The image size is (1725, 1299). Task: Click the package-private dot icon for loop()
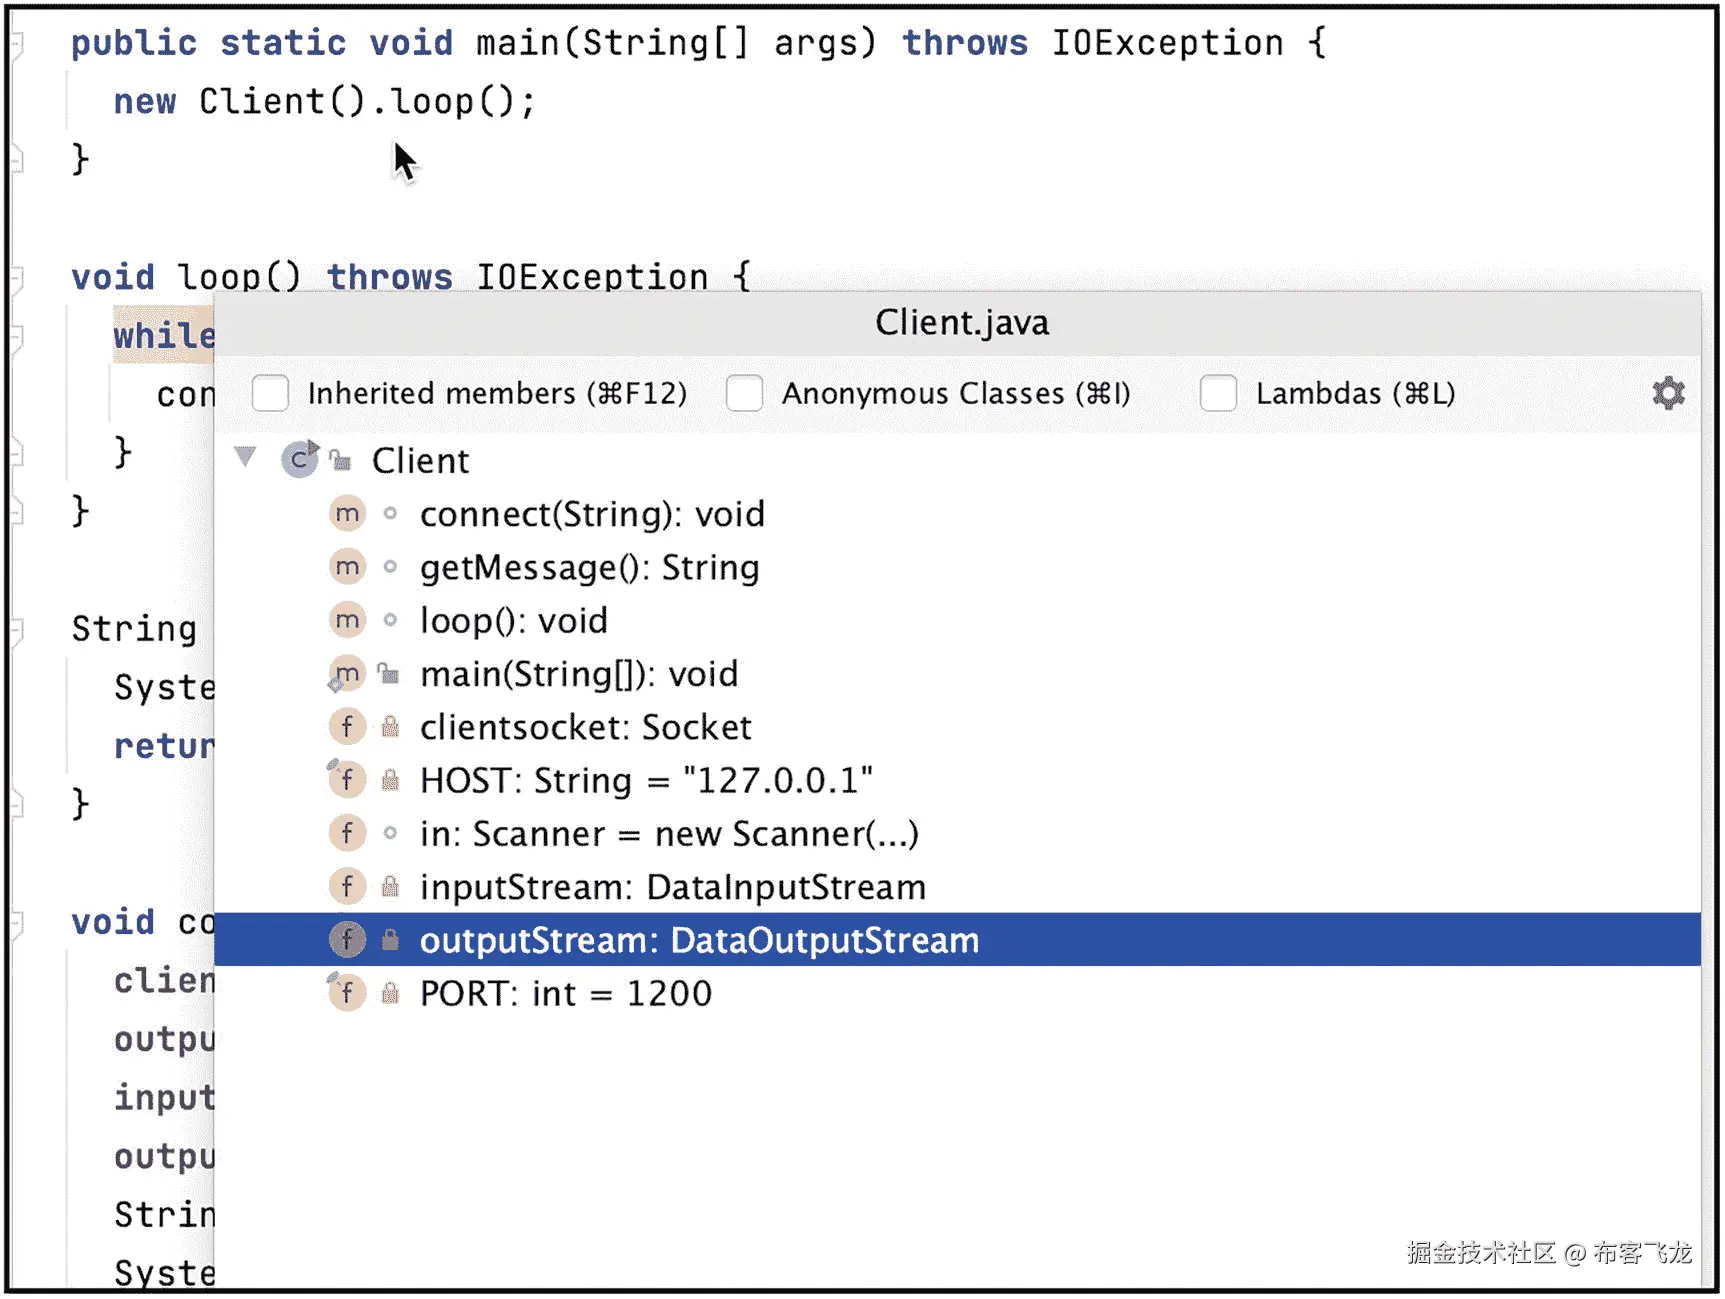(390, 620)
